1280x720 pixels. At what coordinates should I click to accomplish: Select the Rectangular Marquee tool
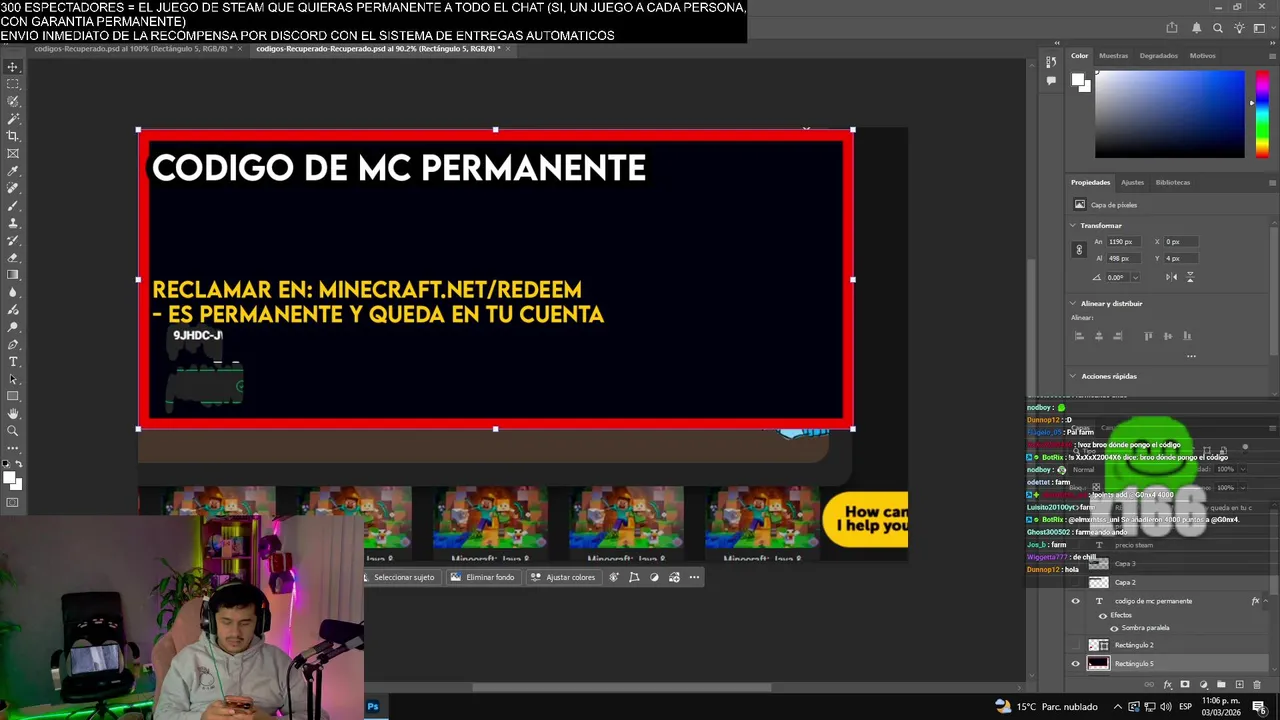13,84
